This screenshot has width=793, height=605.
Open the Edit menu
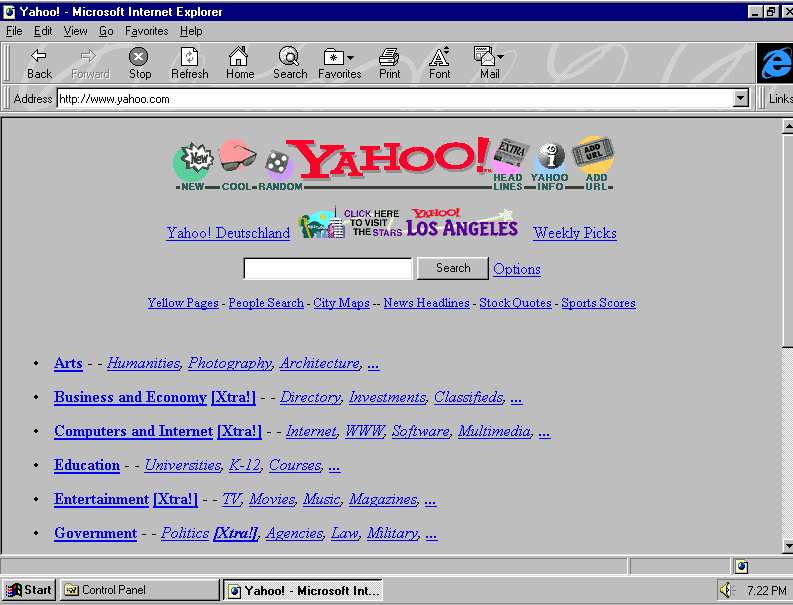[43, 31]
